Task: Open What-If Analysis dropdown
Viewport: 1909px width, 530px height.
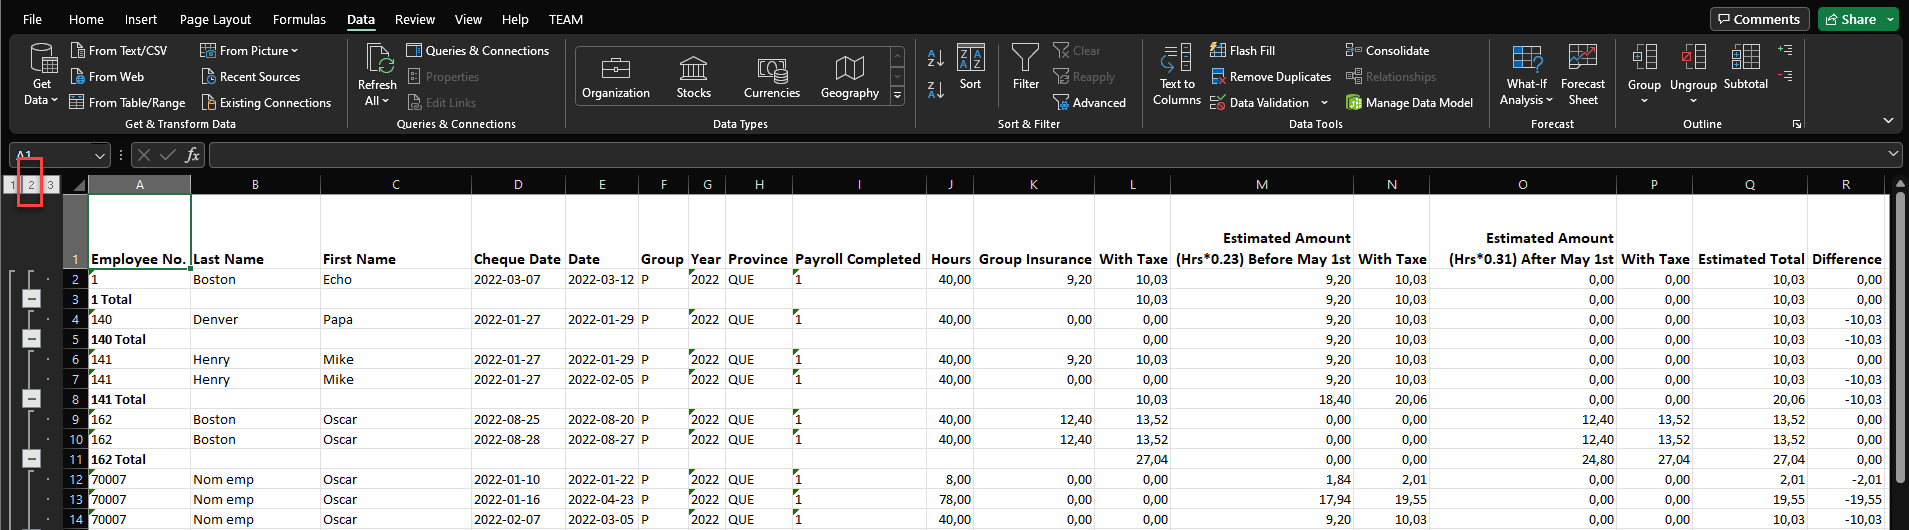Action: [x=1527, y=74]
